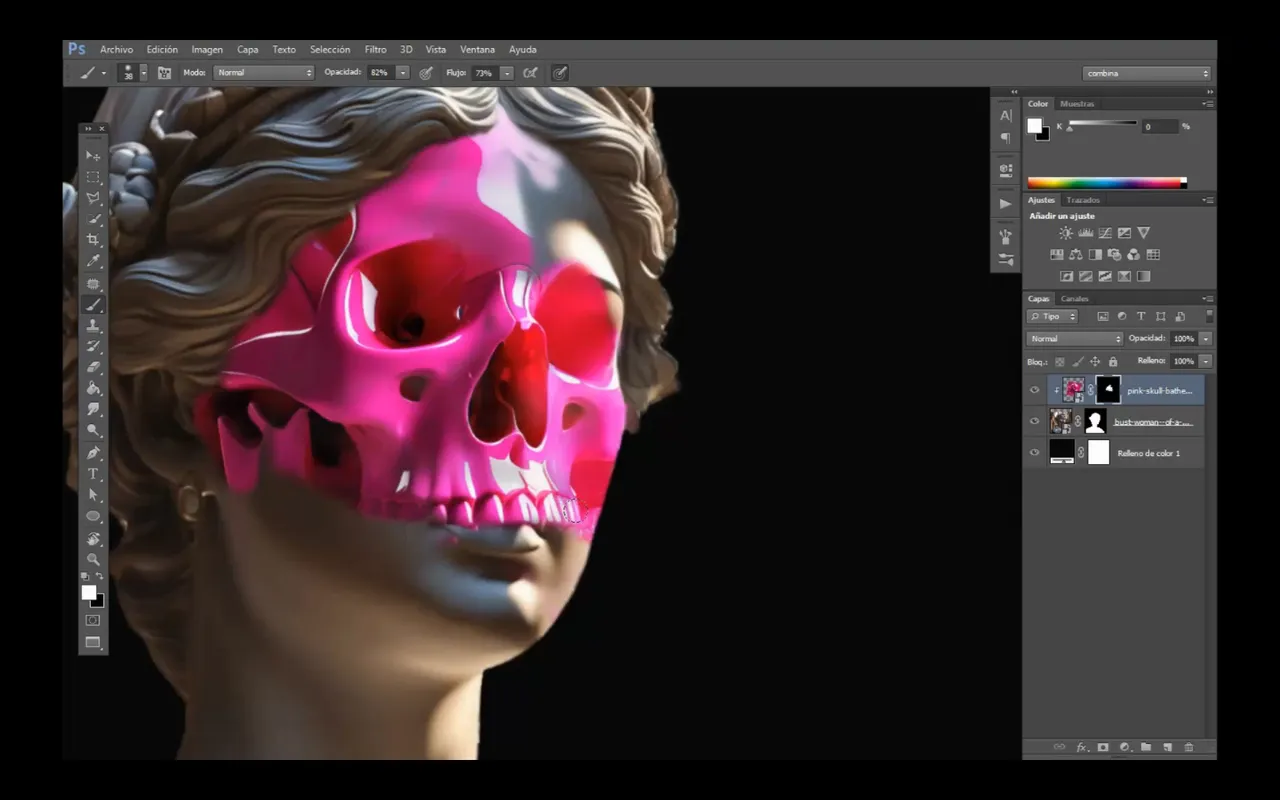Viewport: 1280px width, 800px height.
Task: Open the Ventana menu
Action: (477, 49)
